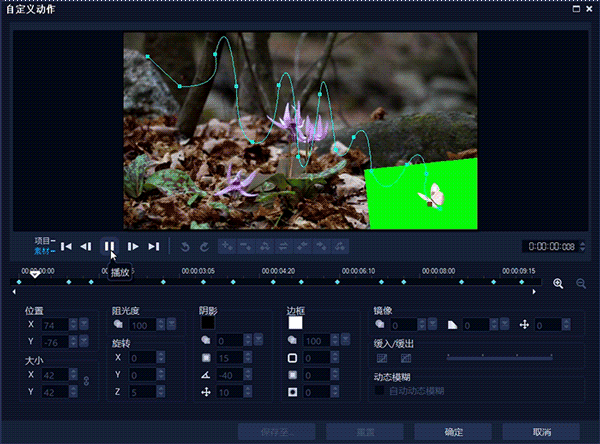Zoom out on the key frame timeline

[581, 284]
